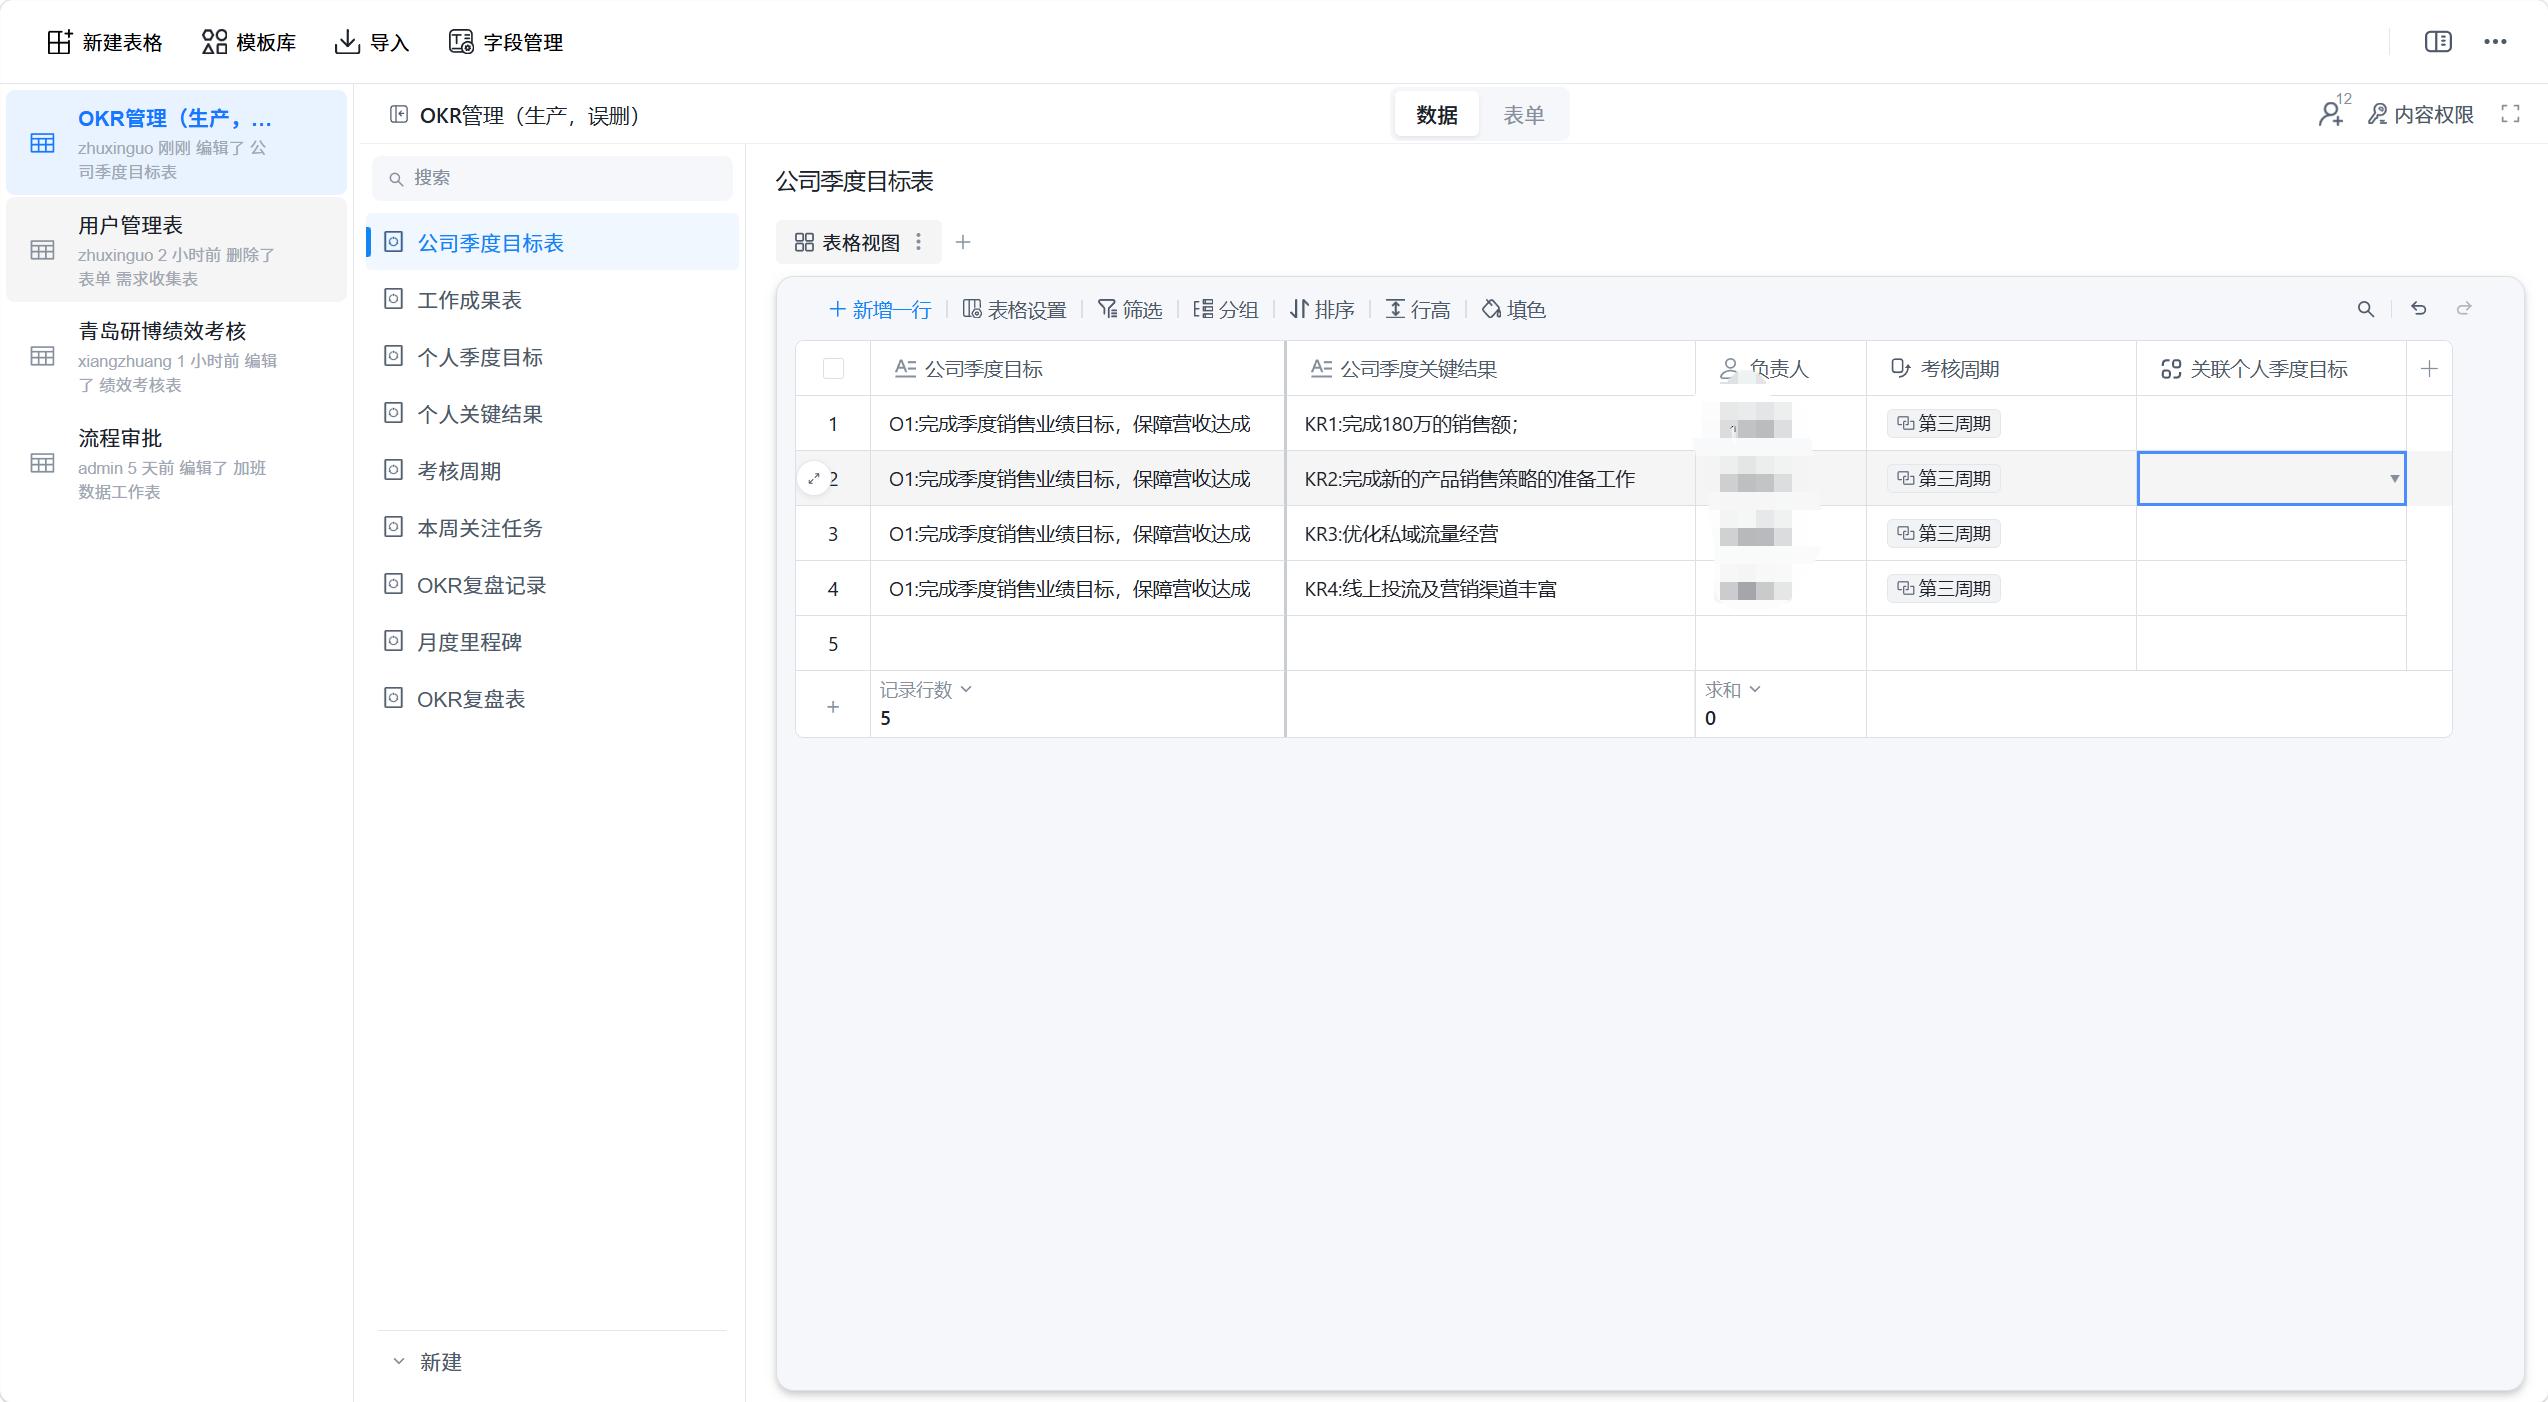Screen dimensions: 2548x1402
Task: Click cell KR1:完成180万的销售额;
Action: pos(1491,424)
